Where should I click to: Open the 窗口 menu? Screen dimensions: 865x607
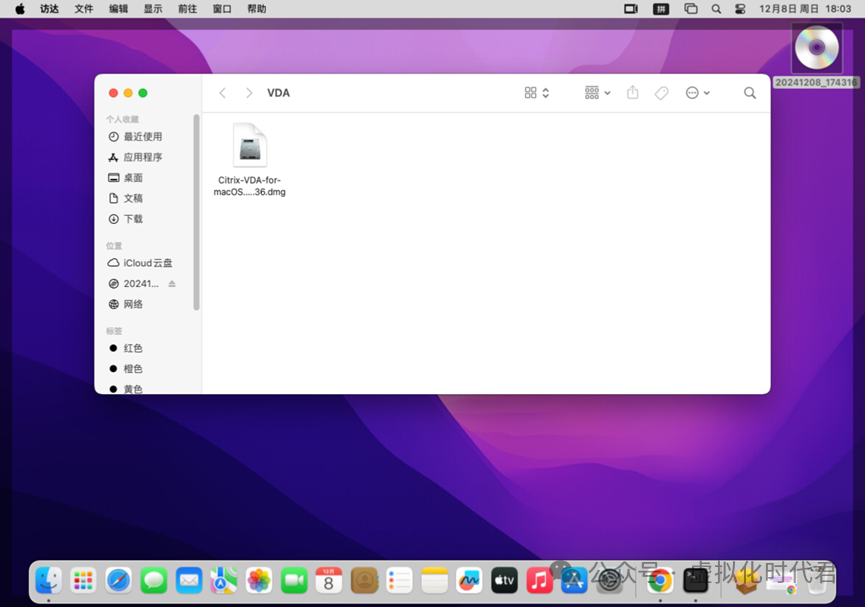pyautogui.click(x=222, y=9)
